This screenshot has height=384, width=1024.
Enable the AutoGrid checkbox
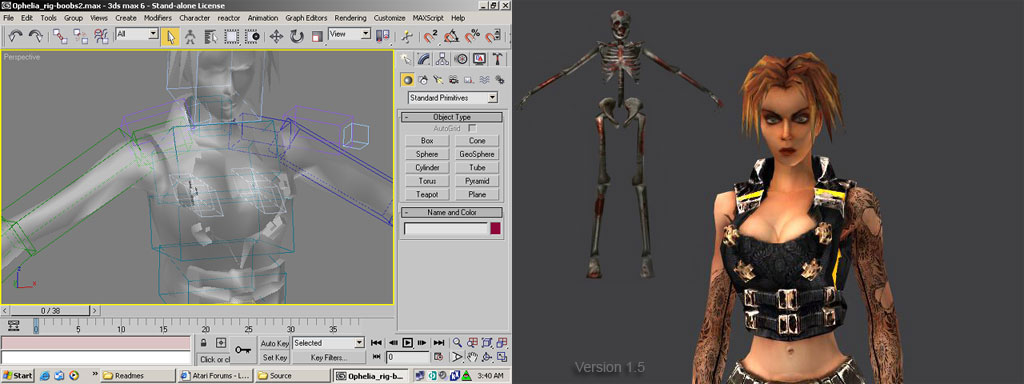click(472, 129)
